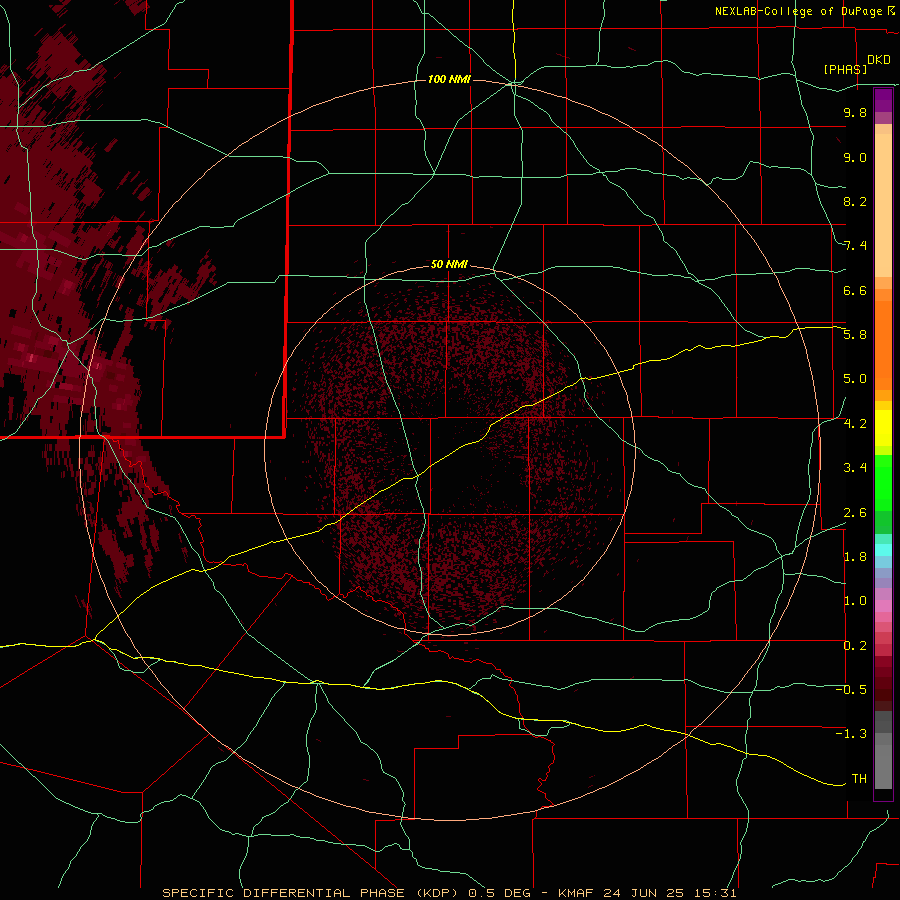This screenshot has height=900, width=900.
Task: Click the 7.4 scale value
Action: point(855,246)
